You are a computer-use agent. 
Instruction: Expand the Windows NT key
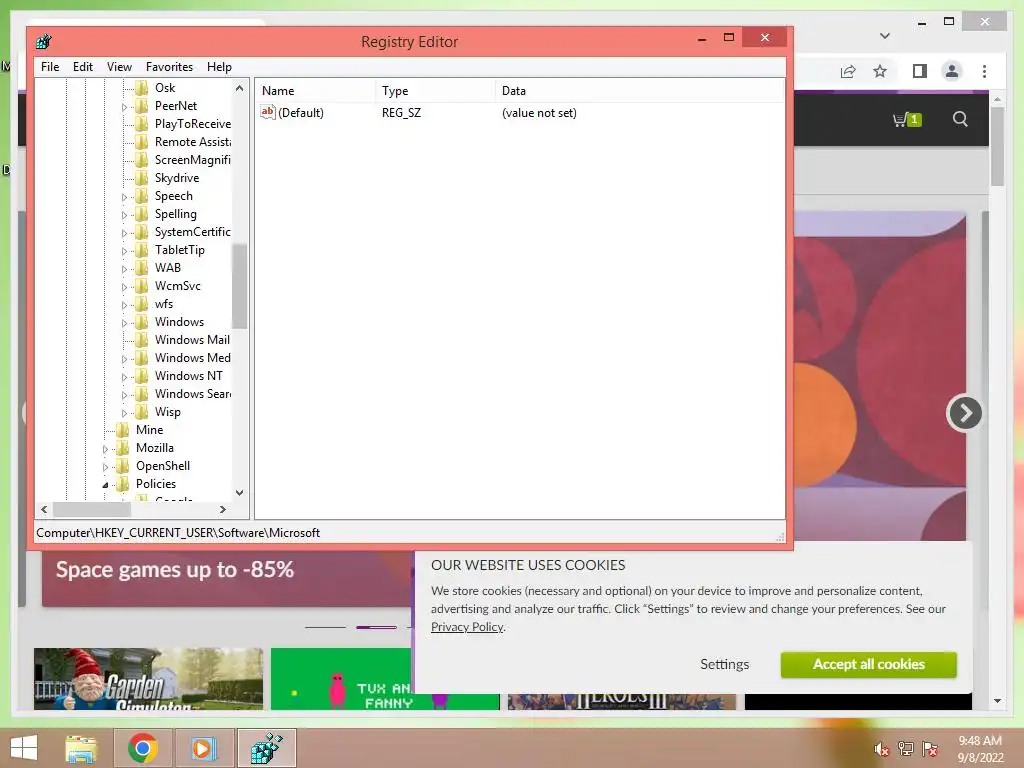tap(124, 377)
